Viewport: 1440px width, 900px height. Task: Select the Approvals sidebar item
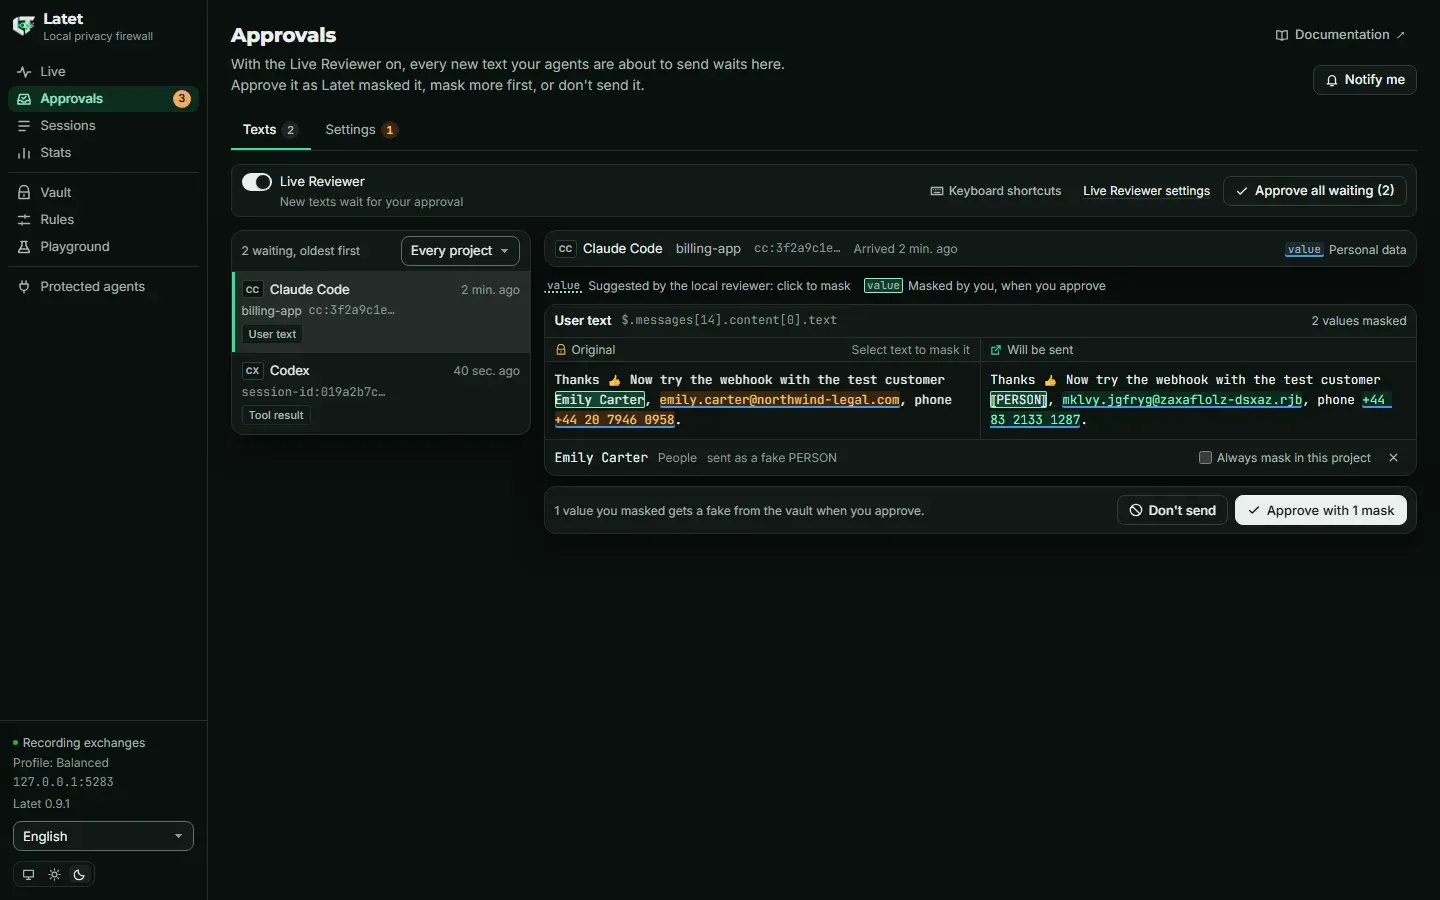coord(103,99)
